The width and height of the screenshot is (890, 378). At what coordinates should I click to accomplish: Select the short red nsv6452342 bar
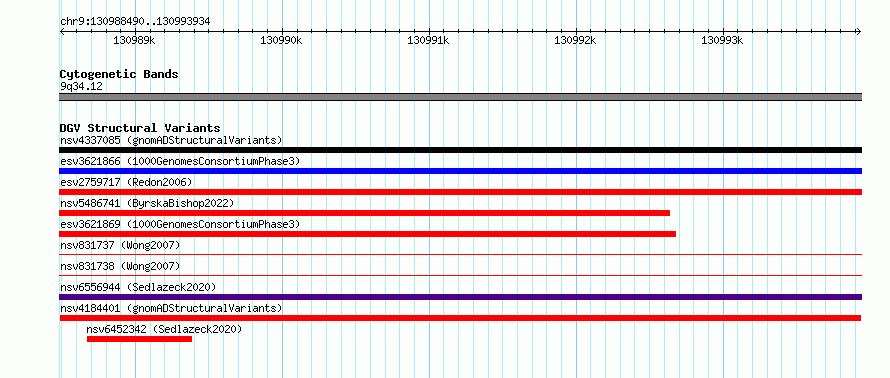click(x=140, y=339)
